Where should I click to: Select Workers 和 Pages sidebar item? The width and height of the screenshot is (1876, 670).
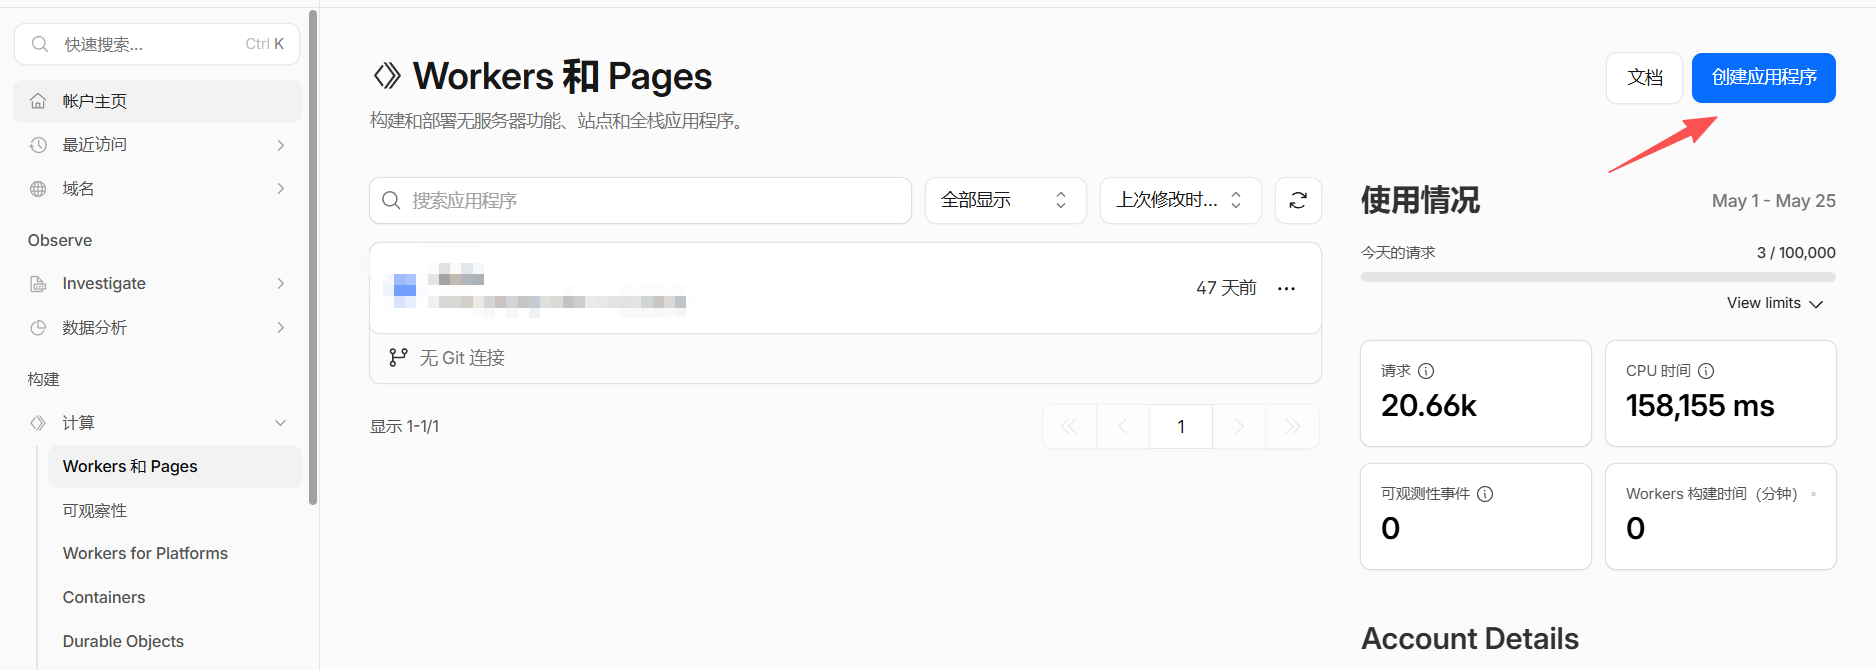pos(175,467)
